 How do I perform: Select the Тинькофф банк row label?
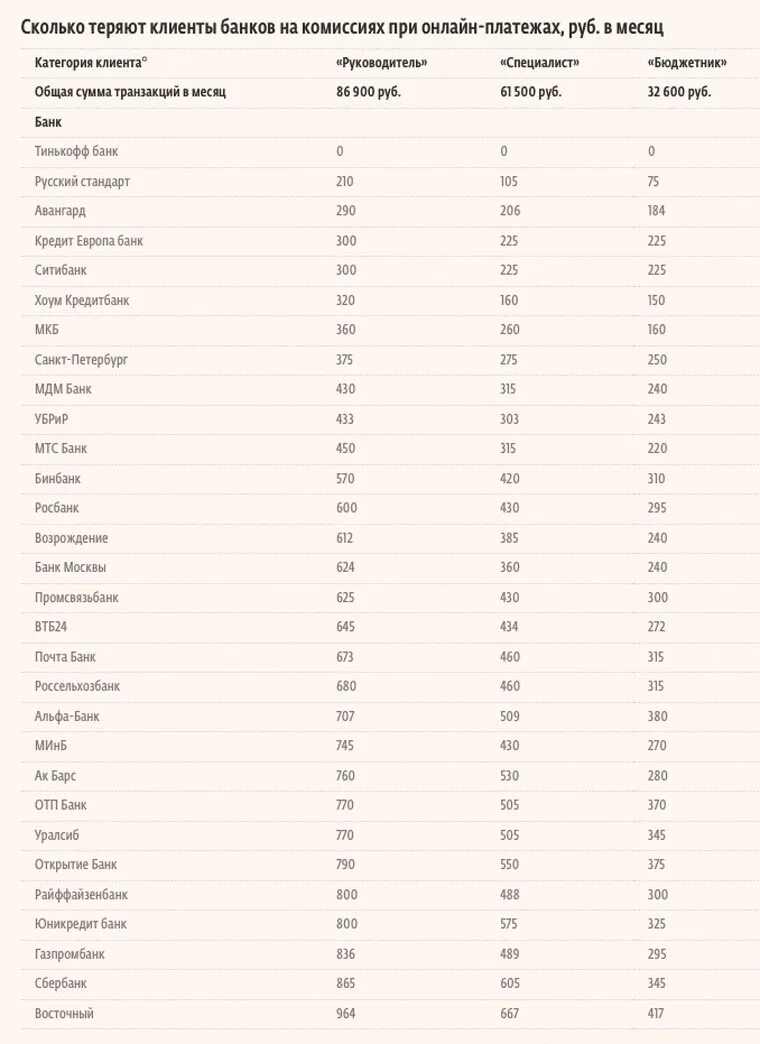(x=77, y=151)
